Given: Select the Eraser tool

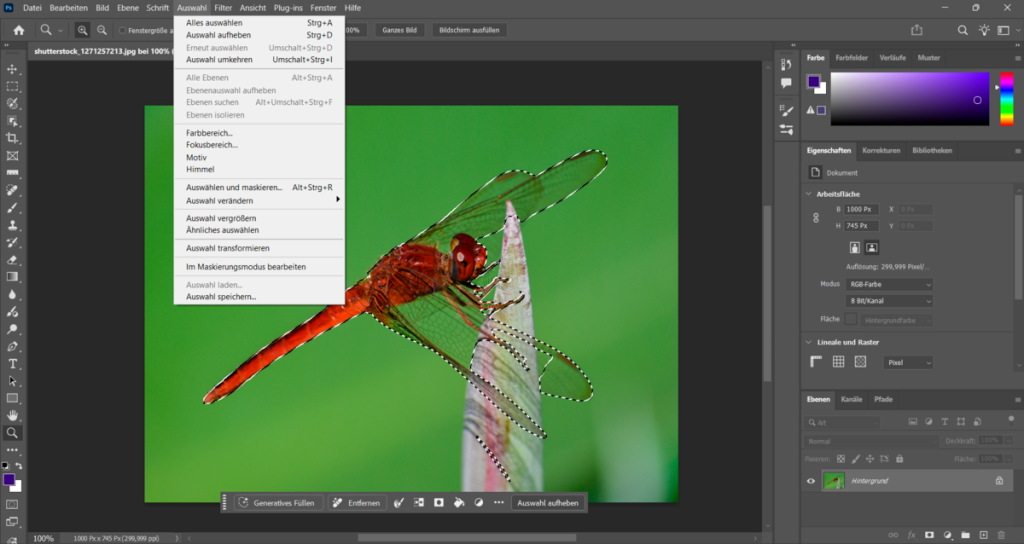Looking at the screenshot, I should [12, 259].
